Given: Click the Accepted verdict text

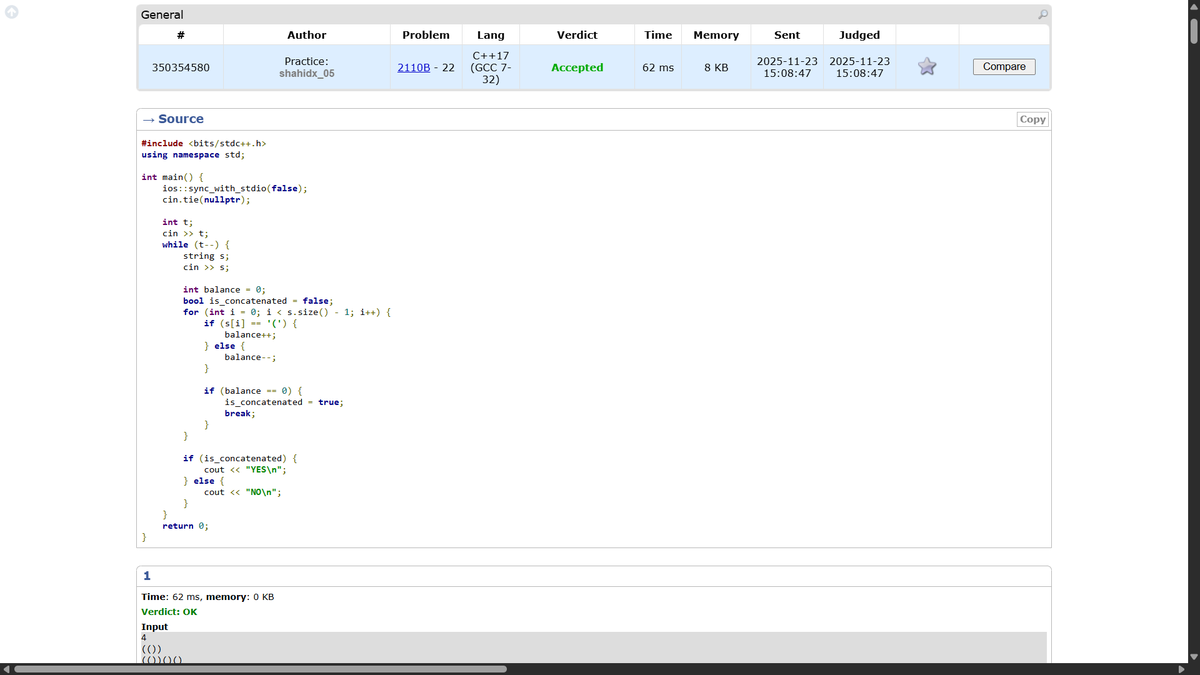Looking at the screenshot, I should coord(577,68).
